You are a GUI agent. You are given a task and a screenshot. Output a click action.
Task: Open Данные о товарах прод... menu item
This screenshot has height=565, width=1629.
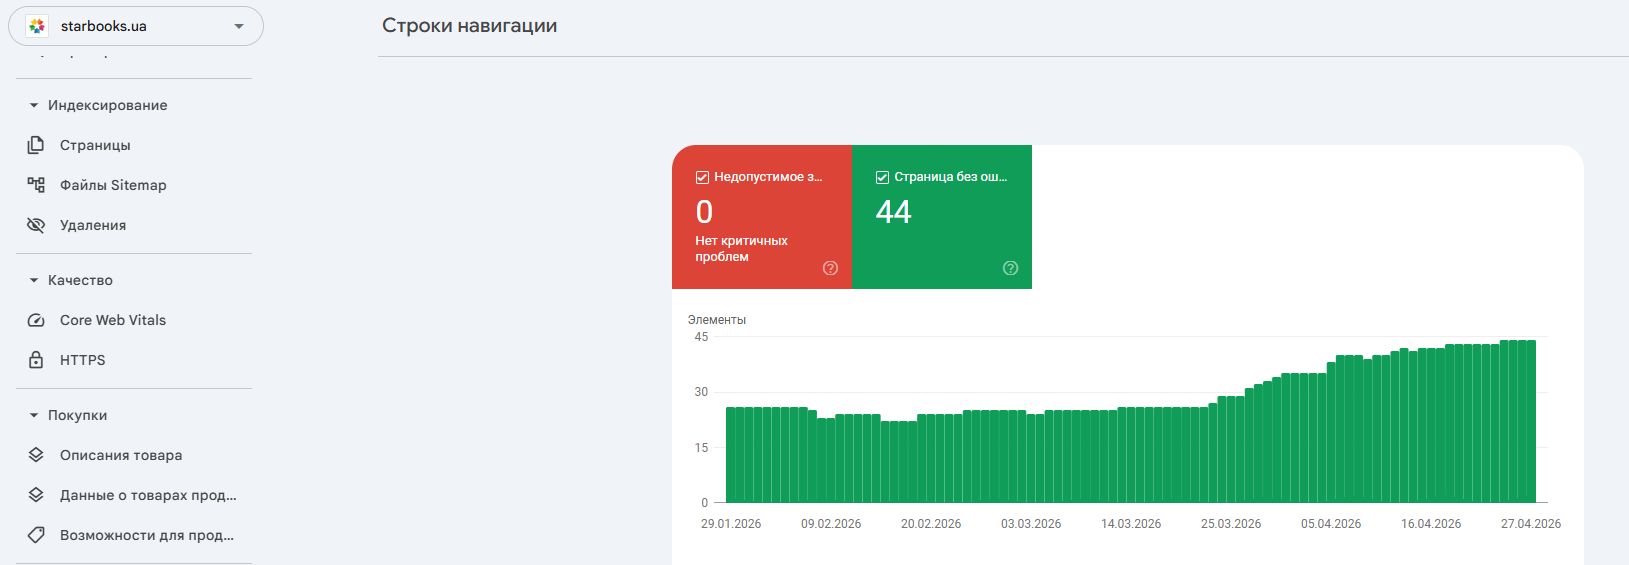click(x=148, y=495)
